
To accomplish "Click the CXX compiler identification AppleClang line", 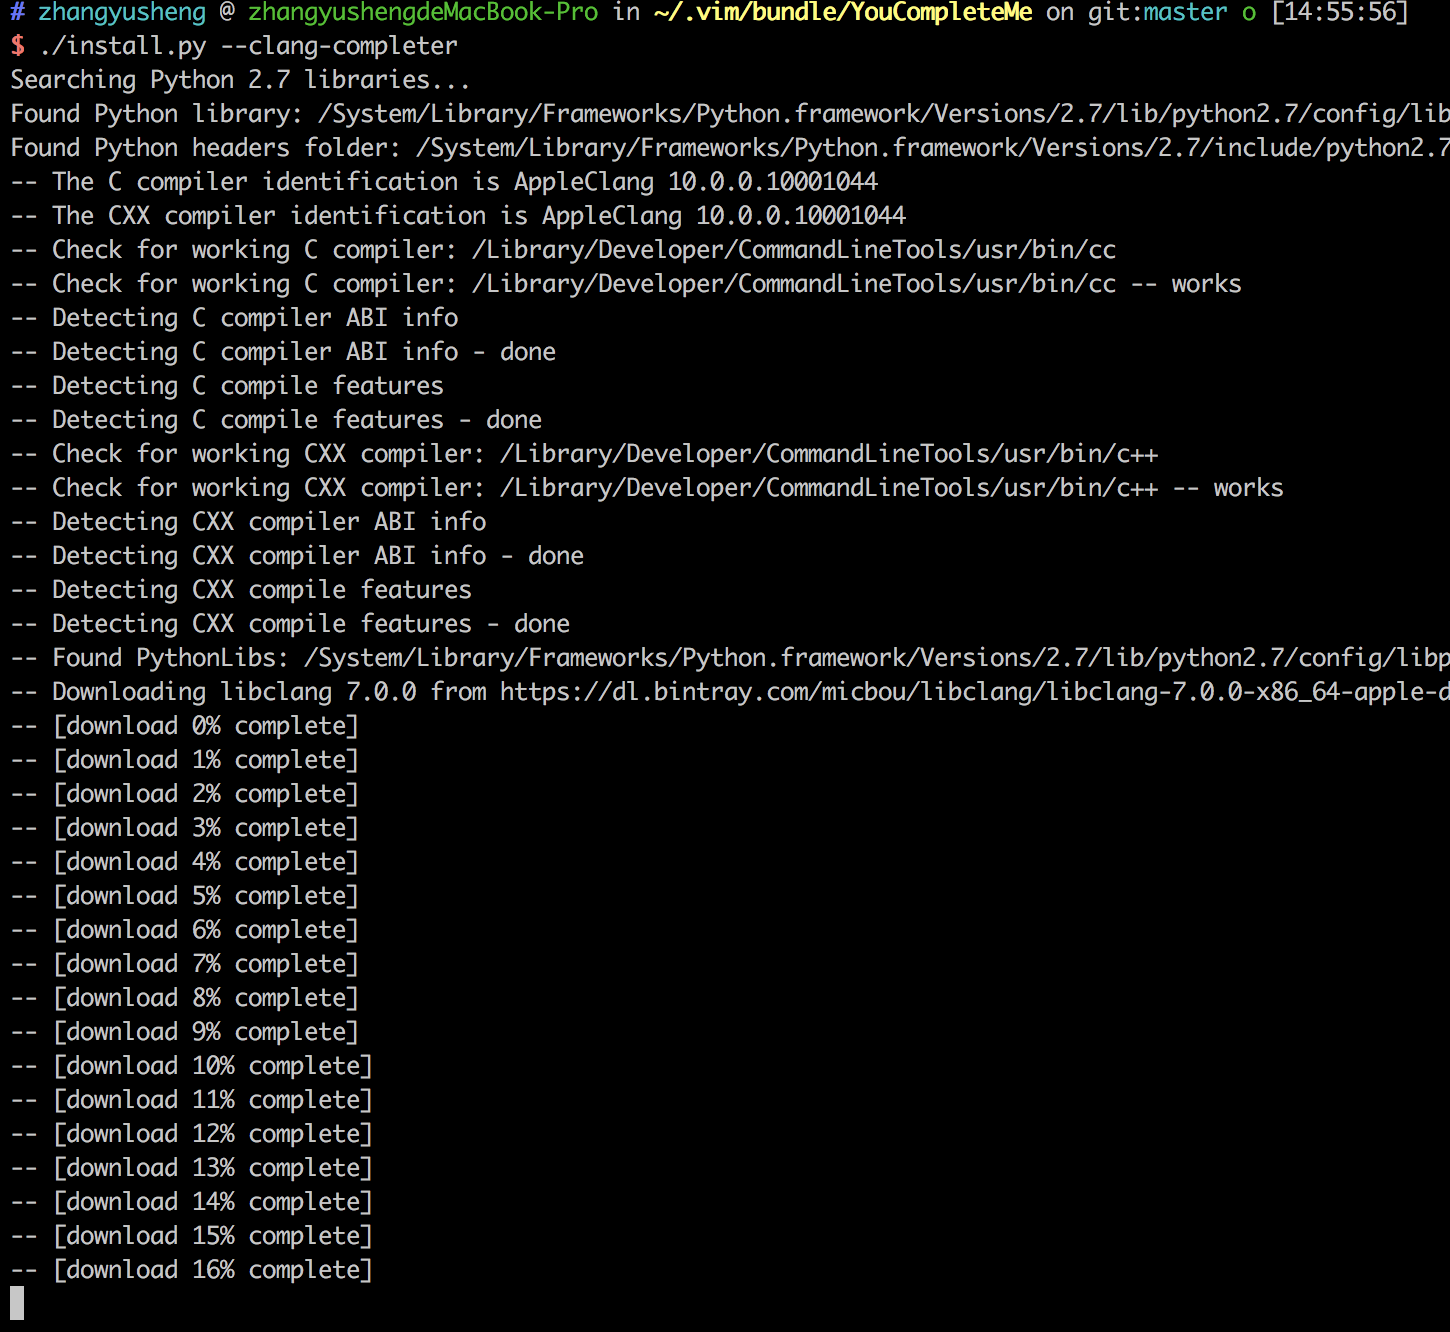I will pyautogui.click(x=458, y=216).
